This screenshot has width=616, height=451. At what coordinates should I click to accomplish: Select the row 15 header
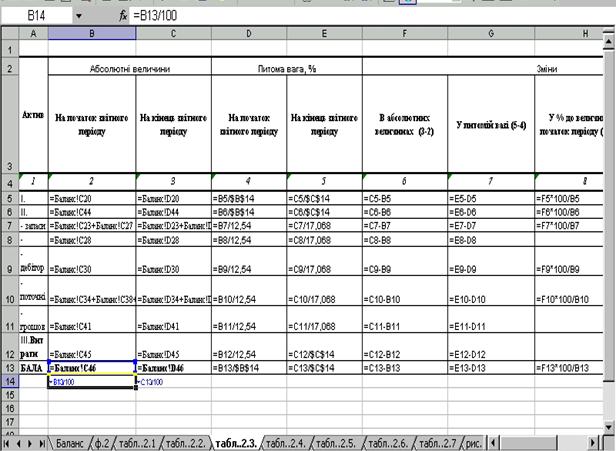(10, 394)
